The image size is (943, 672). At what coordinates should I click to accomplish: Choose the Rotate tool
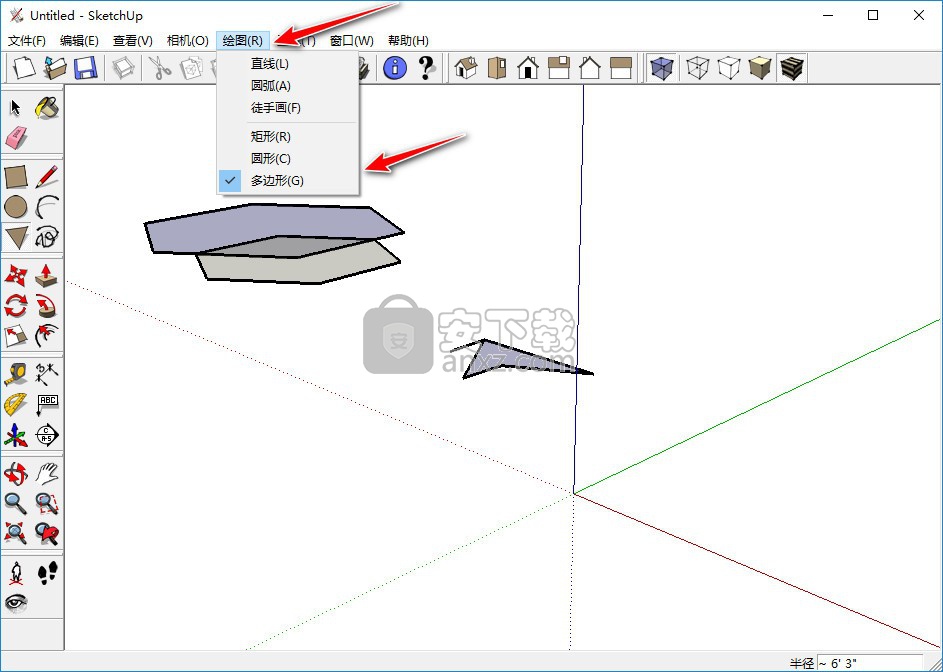coord(16,306)
